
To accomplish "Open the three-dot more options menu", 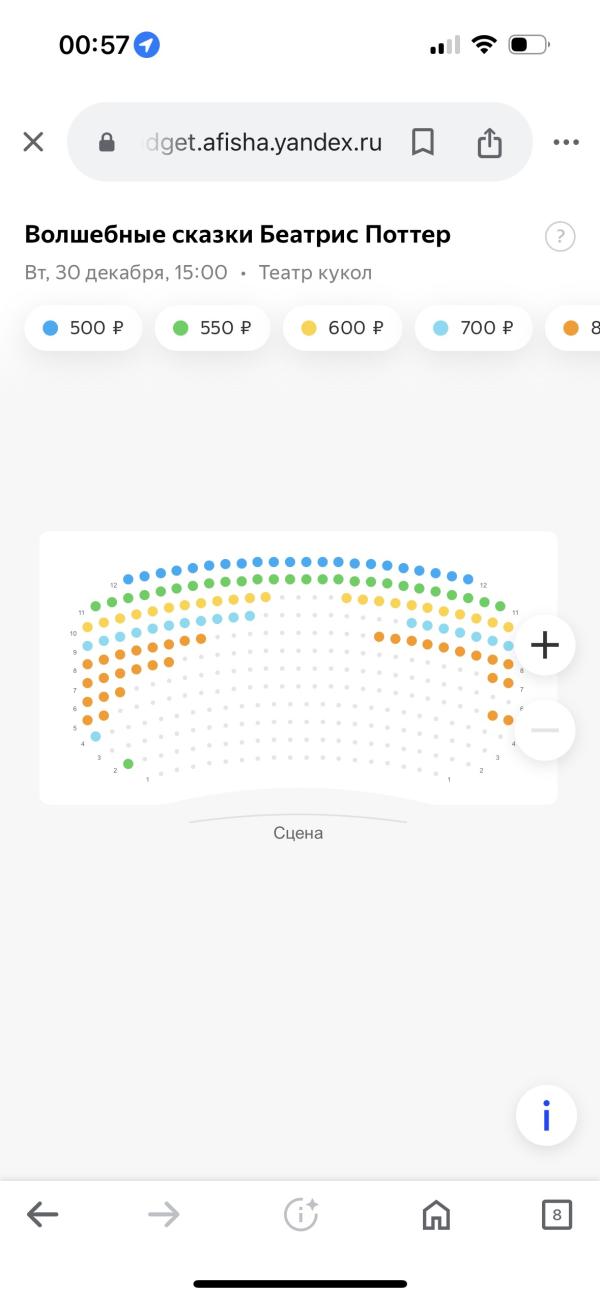I will click(566, 142).
